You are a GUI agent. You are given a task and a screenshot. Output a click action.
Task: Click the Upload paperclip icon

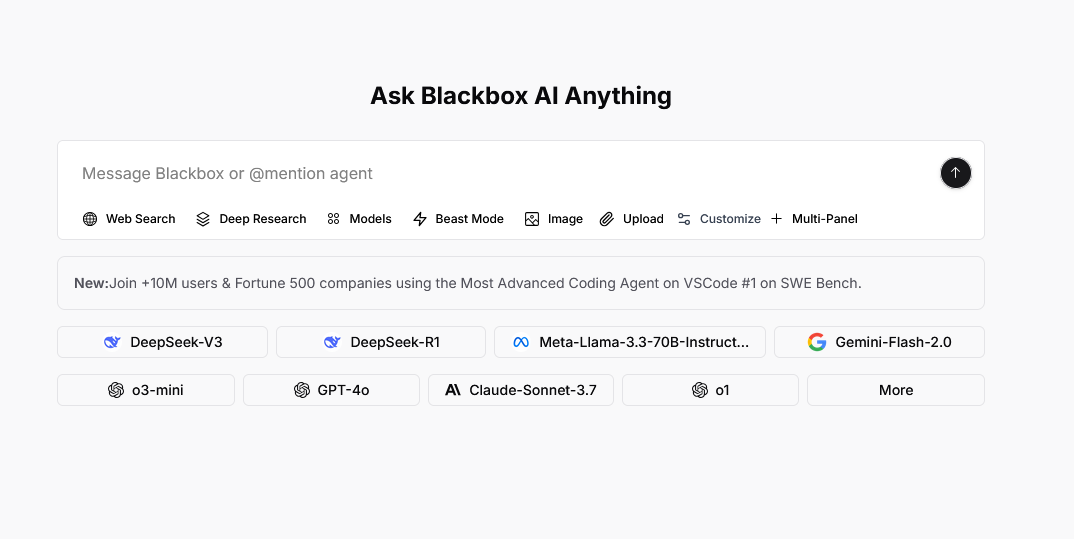pos(606,218)
